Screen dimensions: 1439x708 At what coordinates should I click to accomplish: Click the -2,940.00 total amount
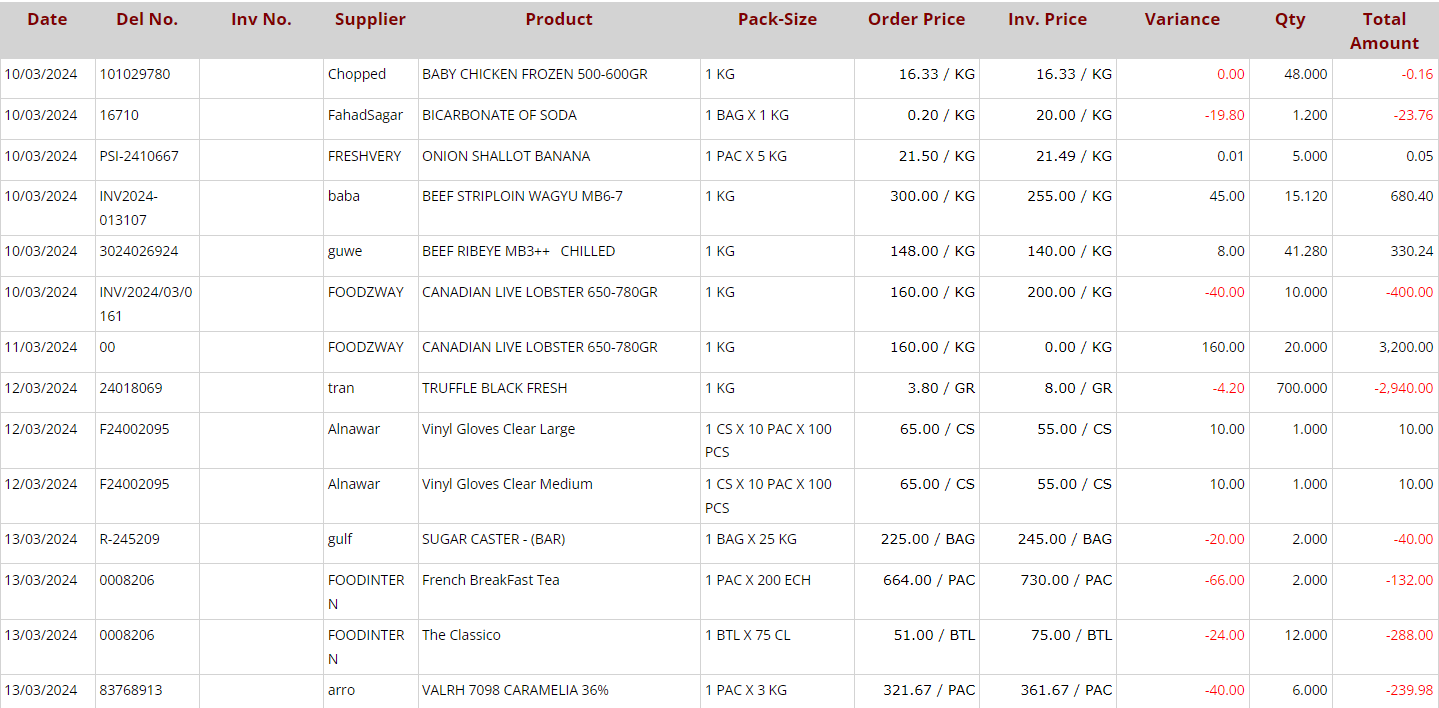pos(1401,389)
